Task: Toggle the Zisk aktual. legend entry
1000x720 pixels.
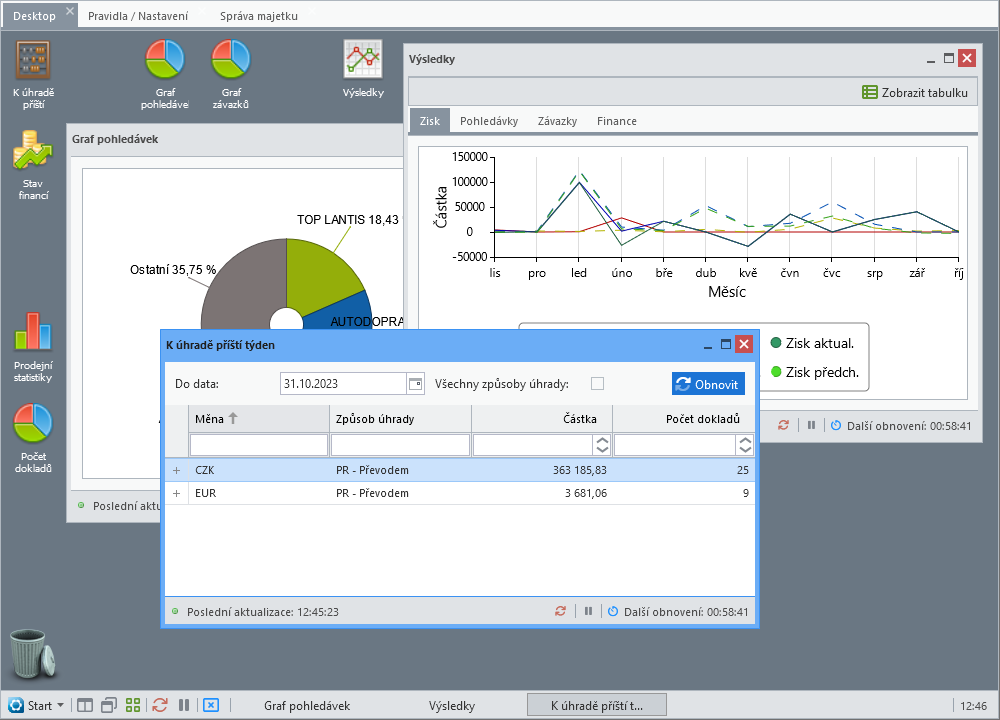Action: point(812,343)
